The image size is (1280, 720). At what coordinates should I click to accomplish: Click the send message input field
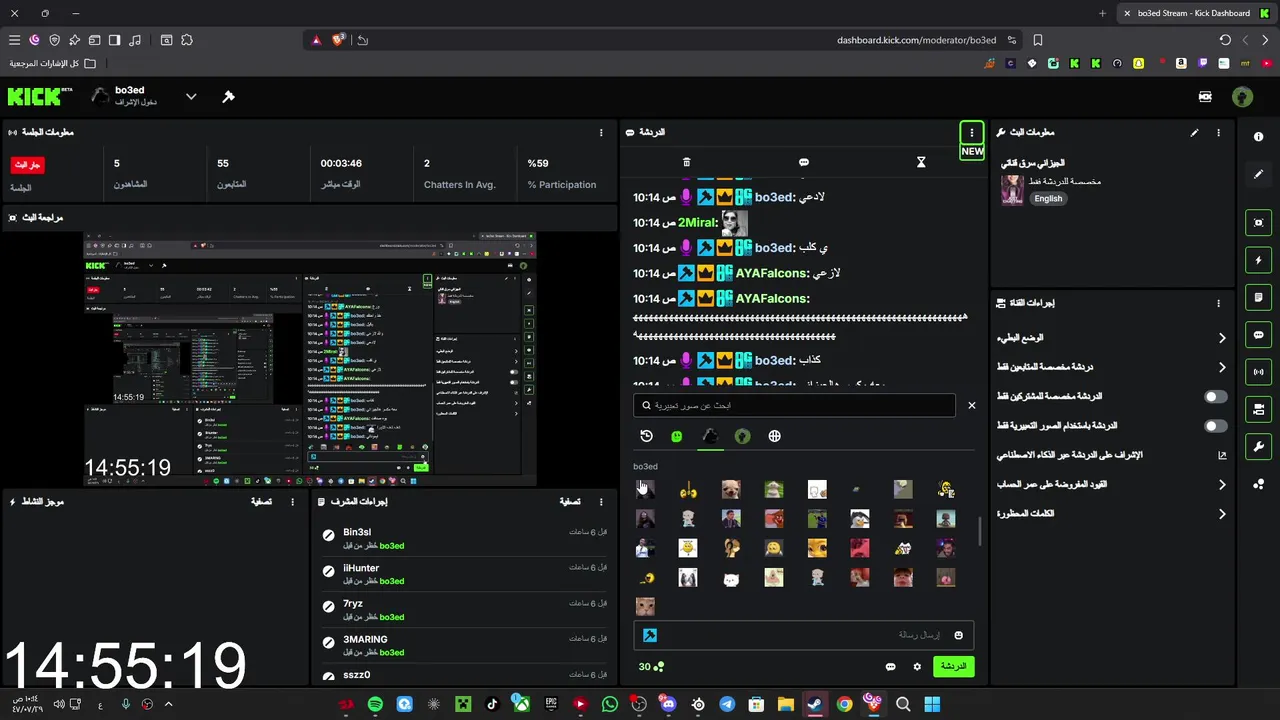[x=803, y=635]
